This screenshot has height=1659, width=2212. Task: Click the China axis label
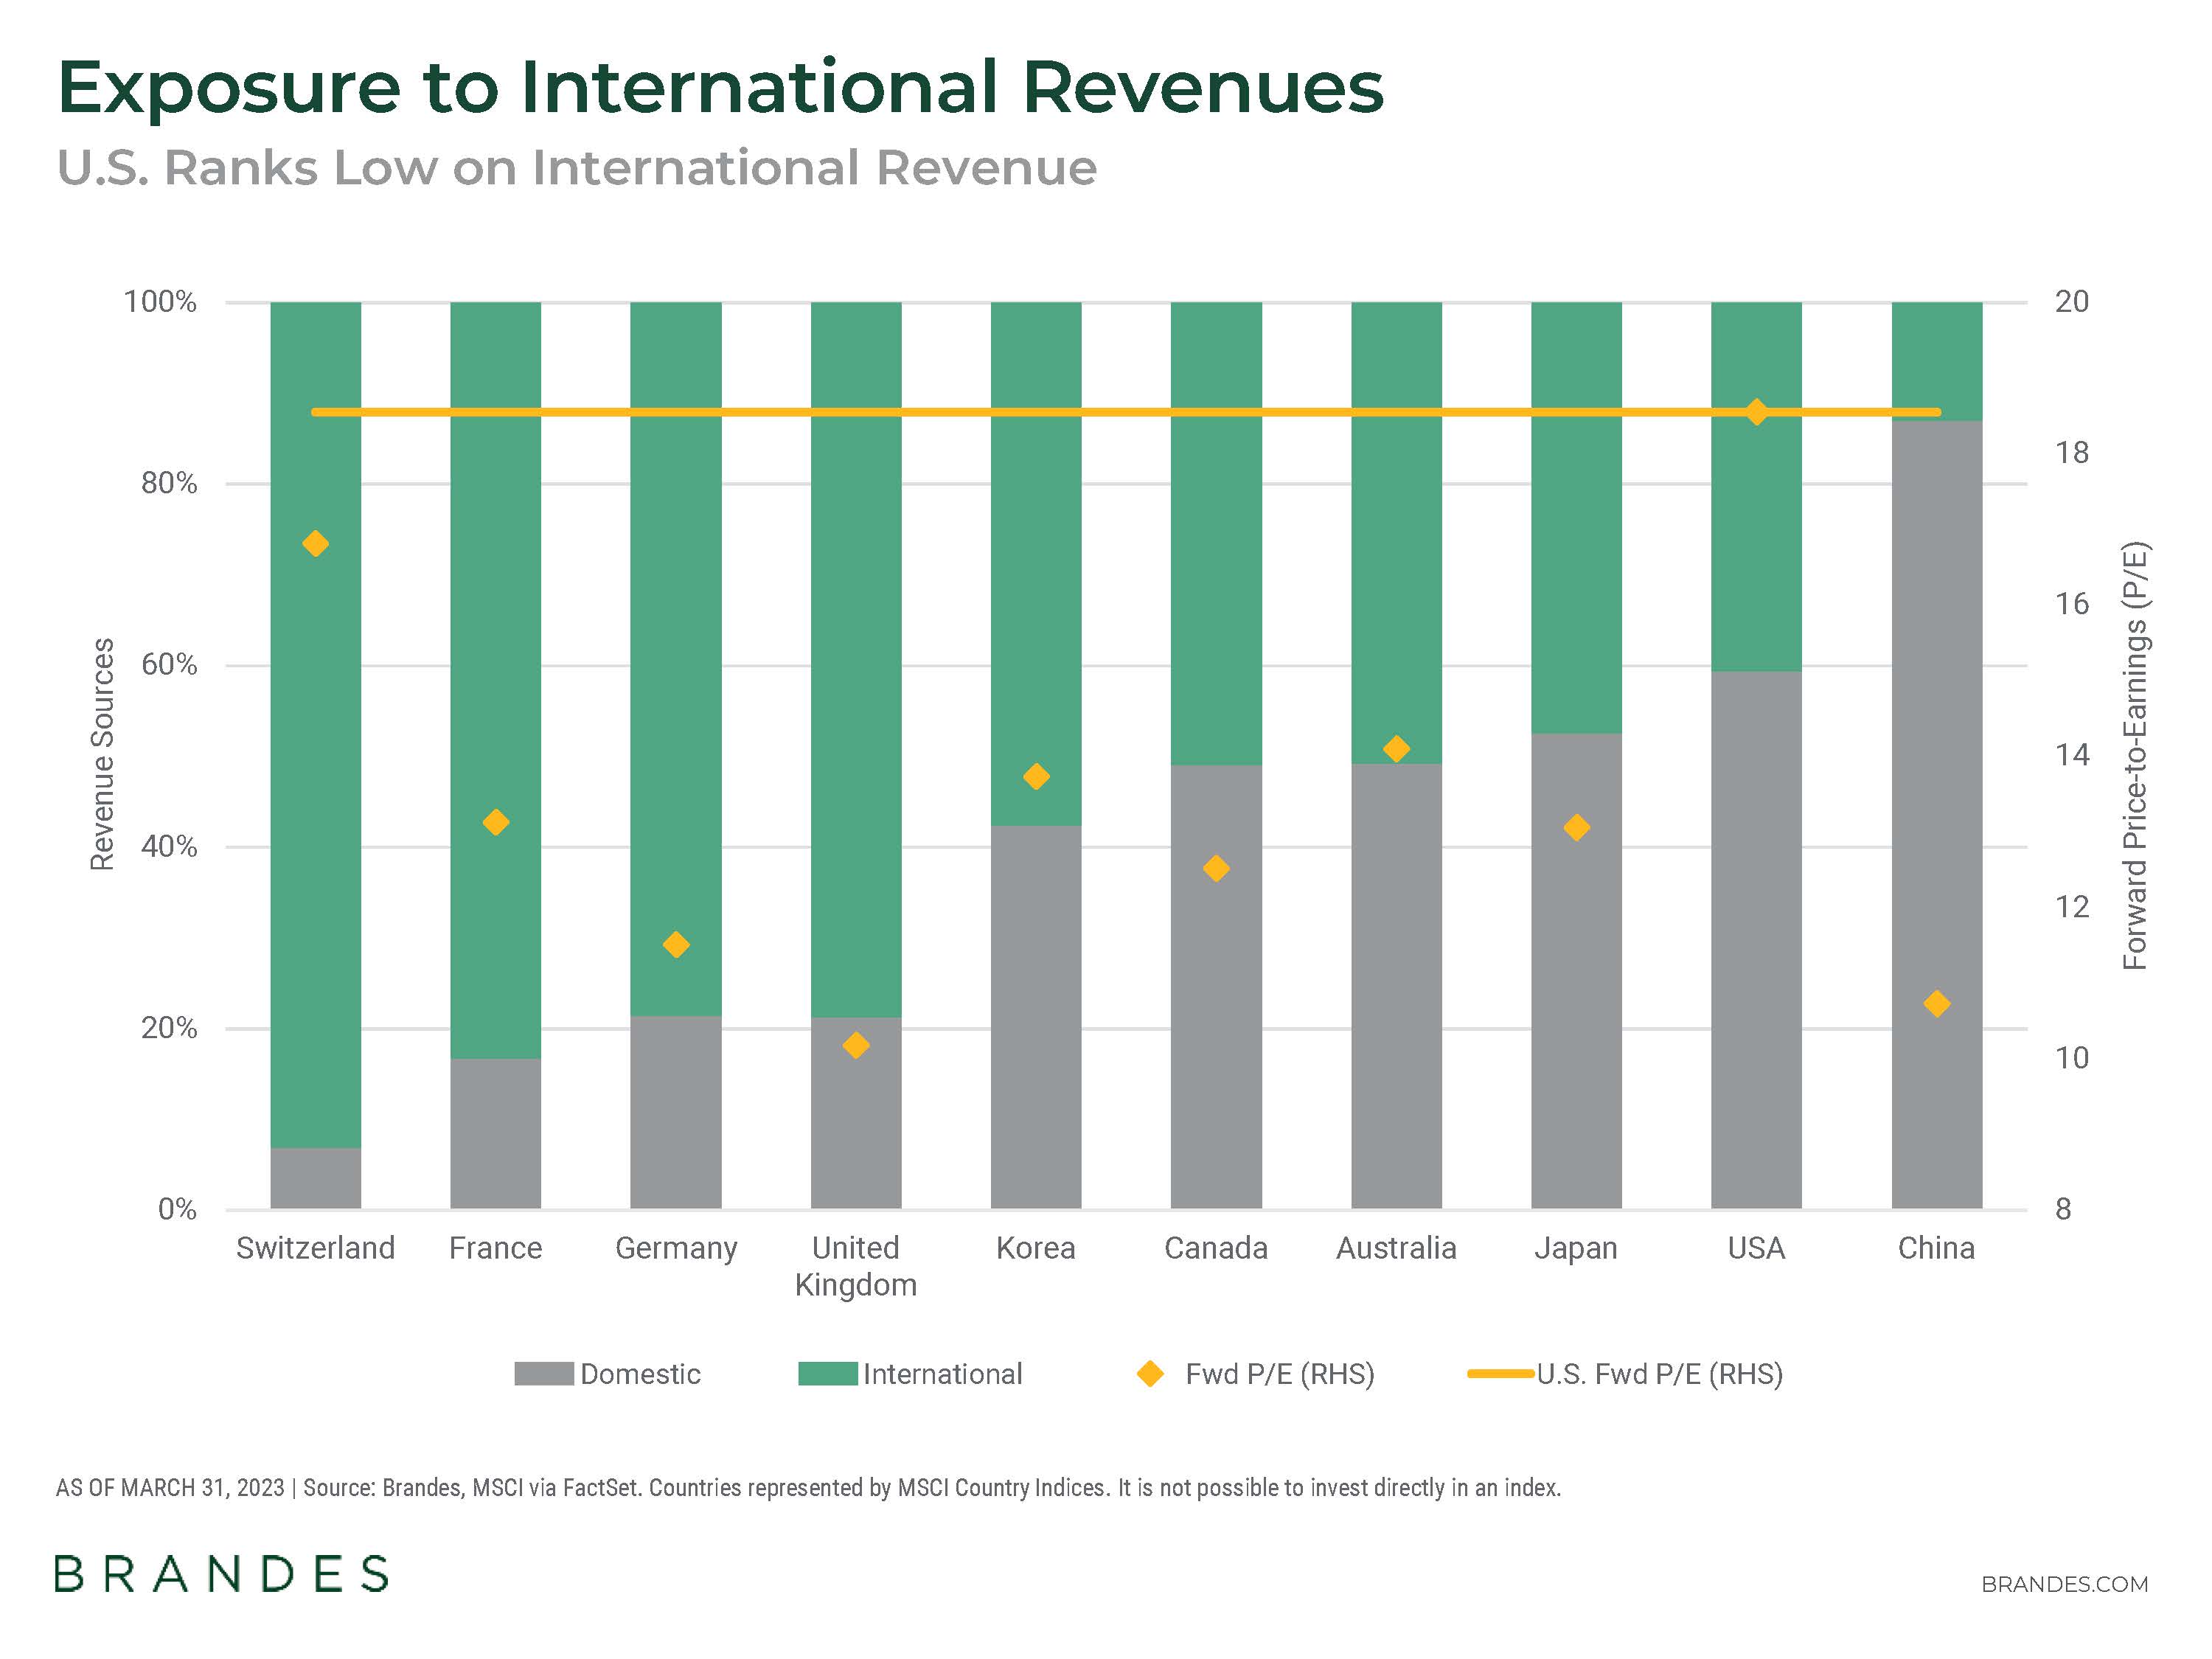pyautogui.click(x=1936, y=1248)
